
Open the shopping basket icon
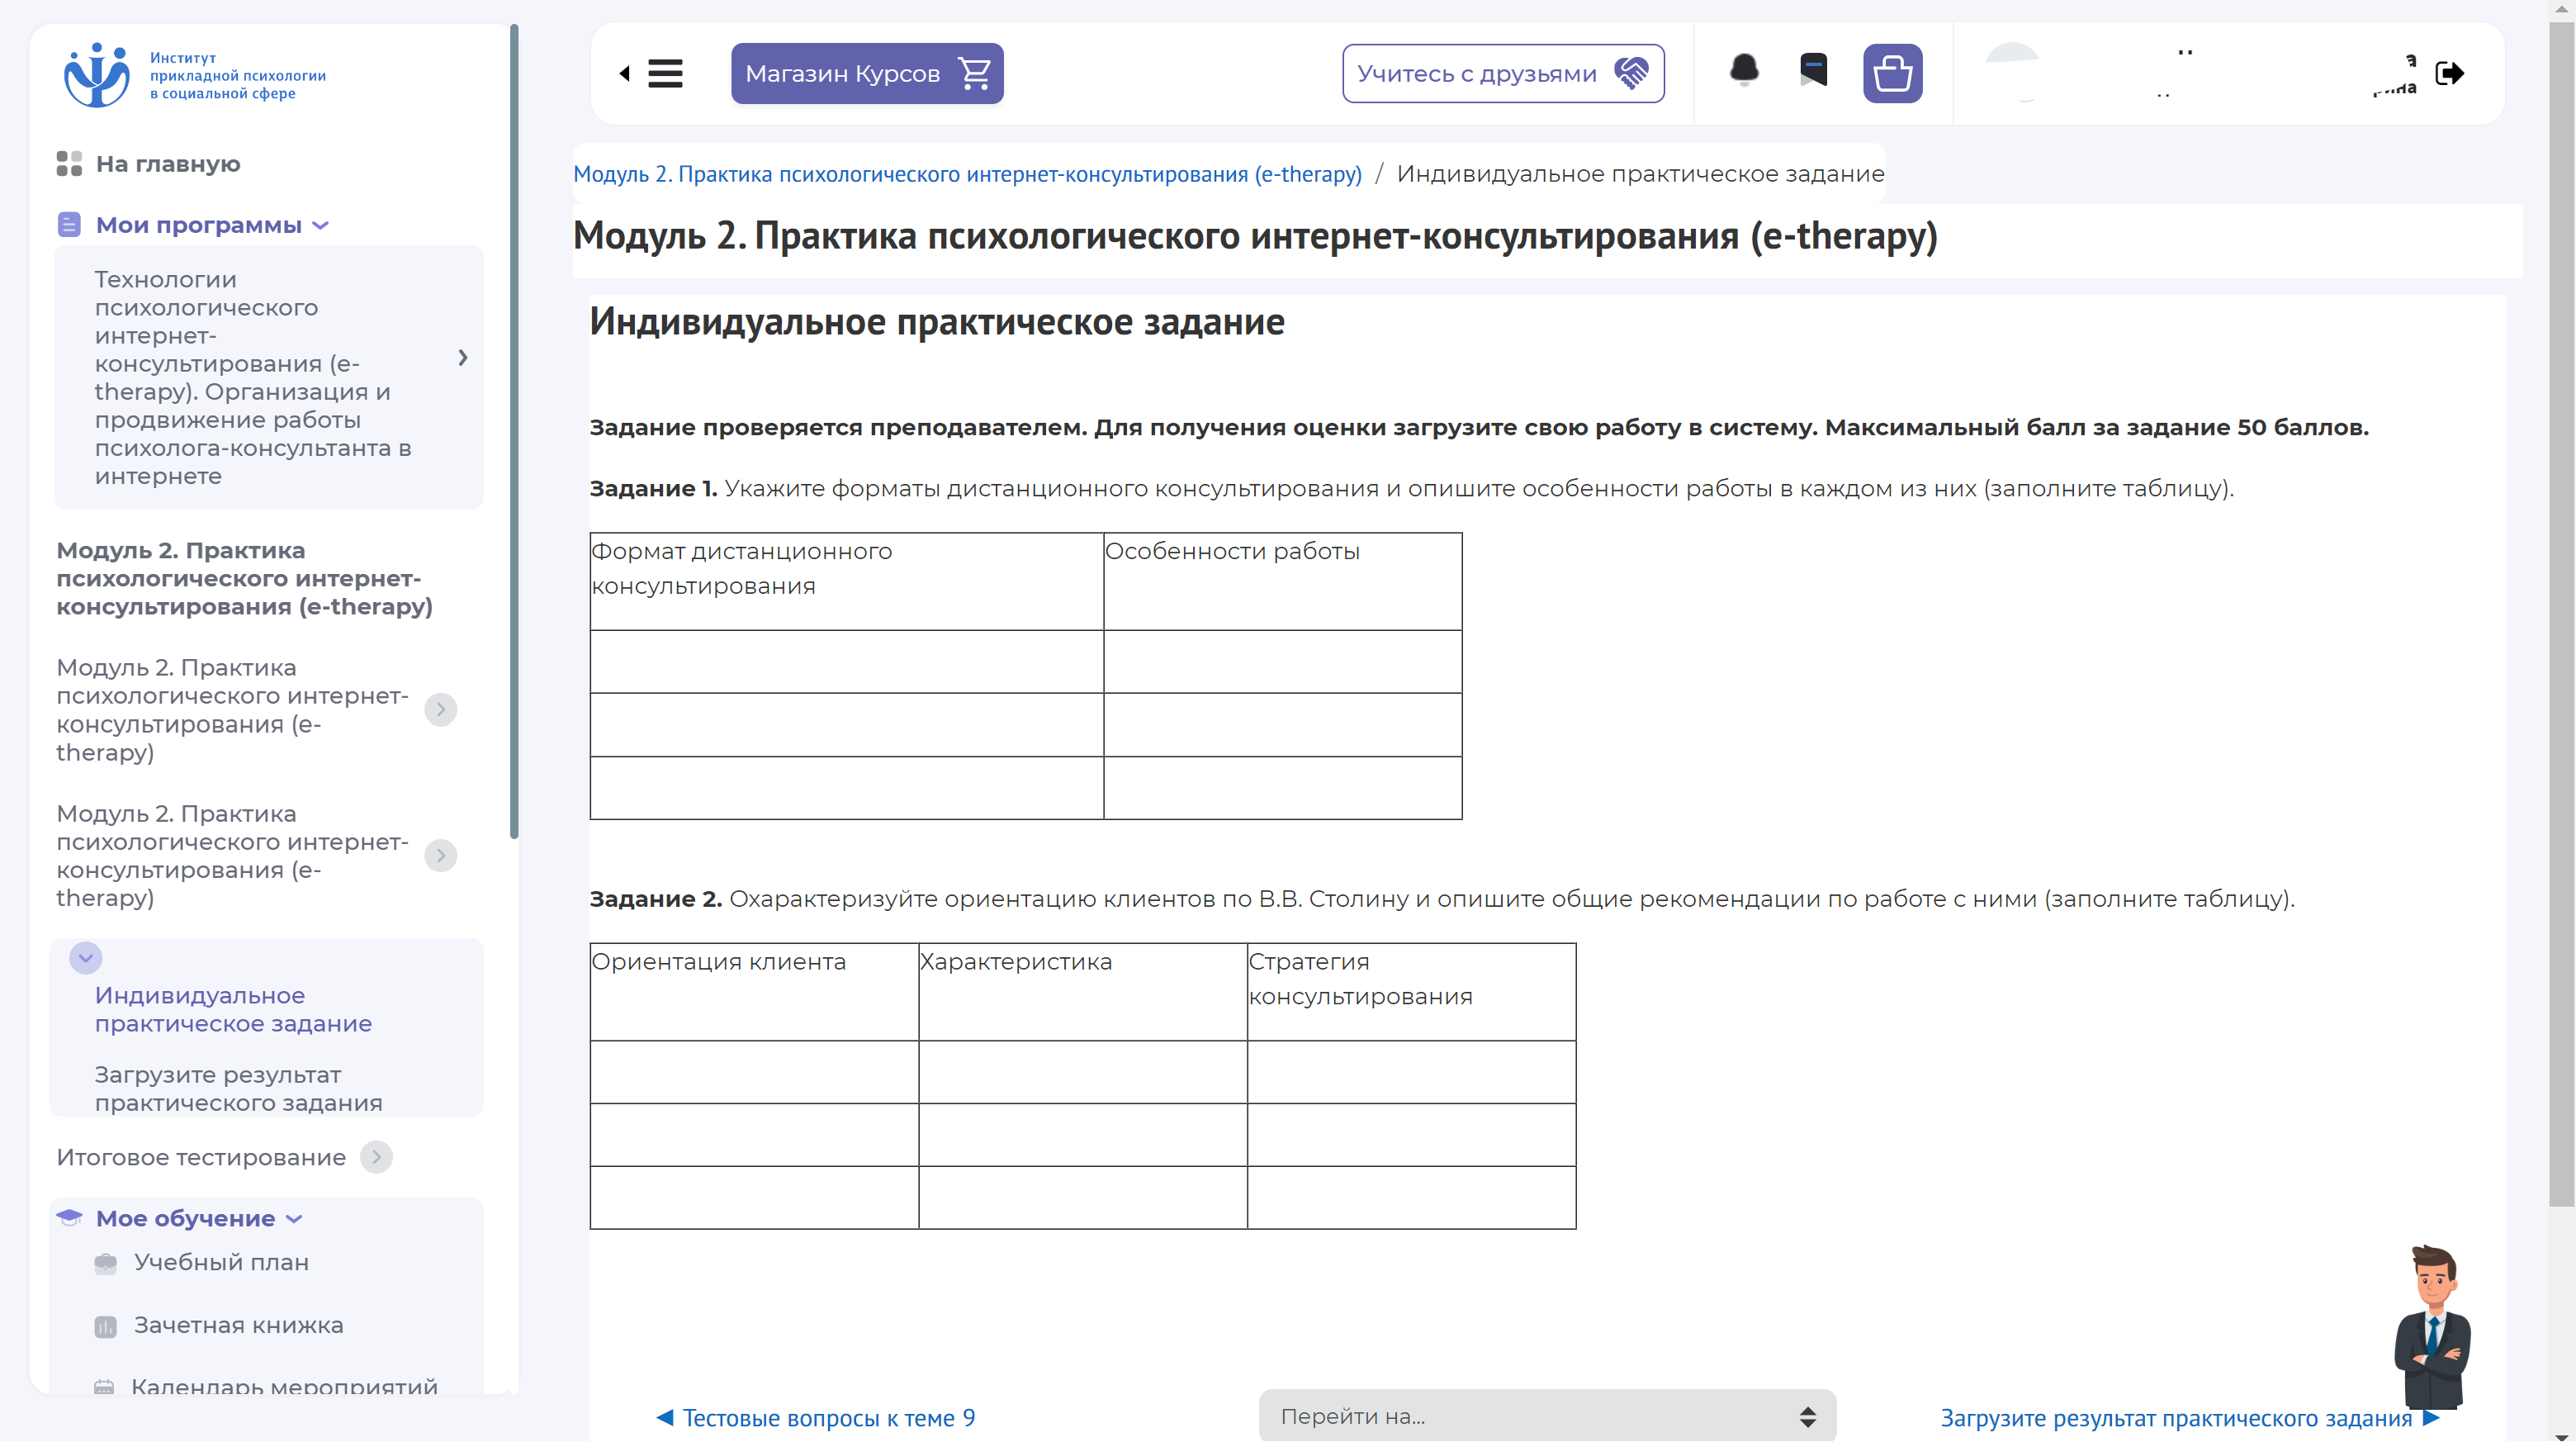click(1892, 73)
